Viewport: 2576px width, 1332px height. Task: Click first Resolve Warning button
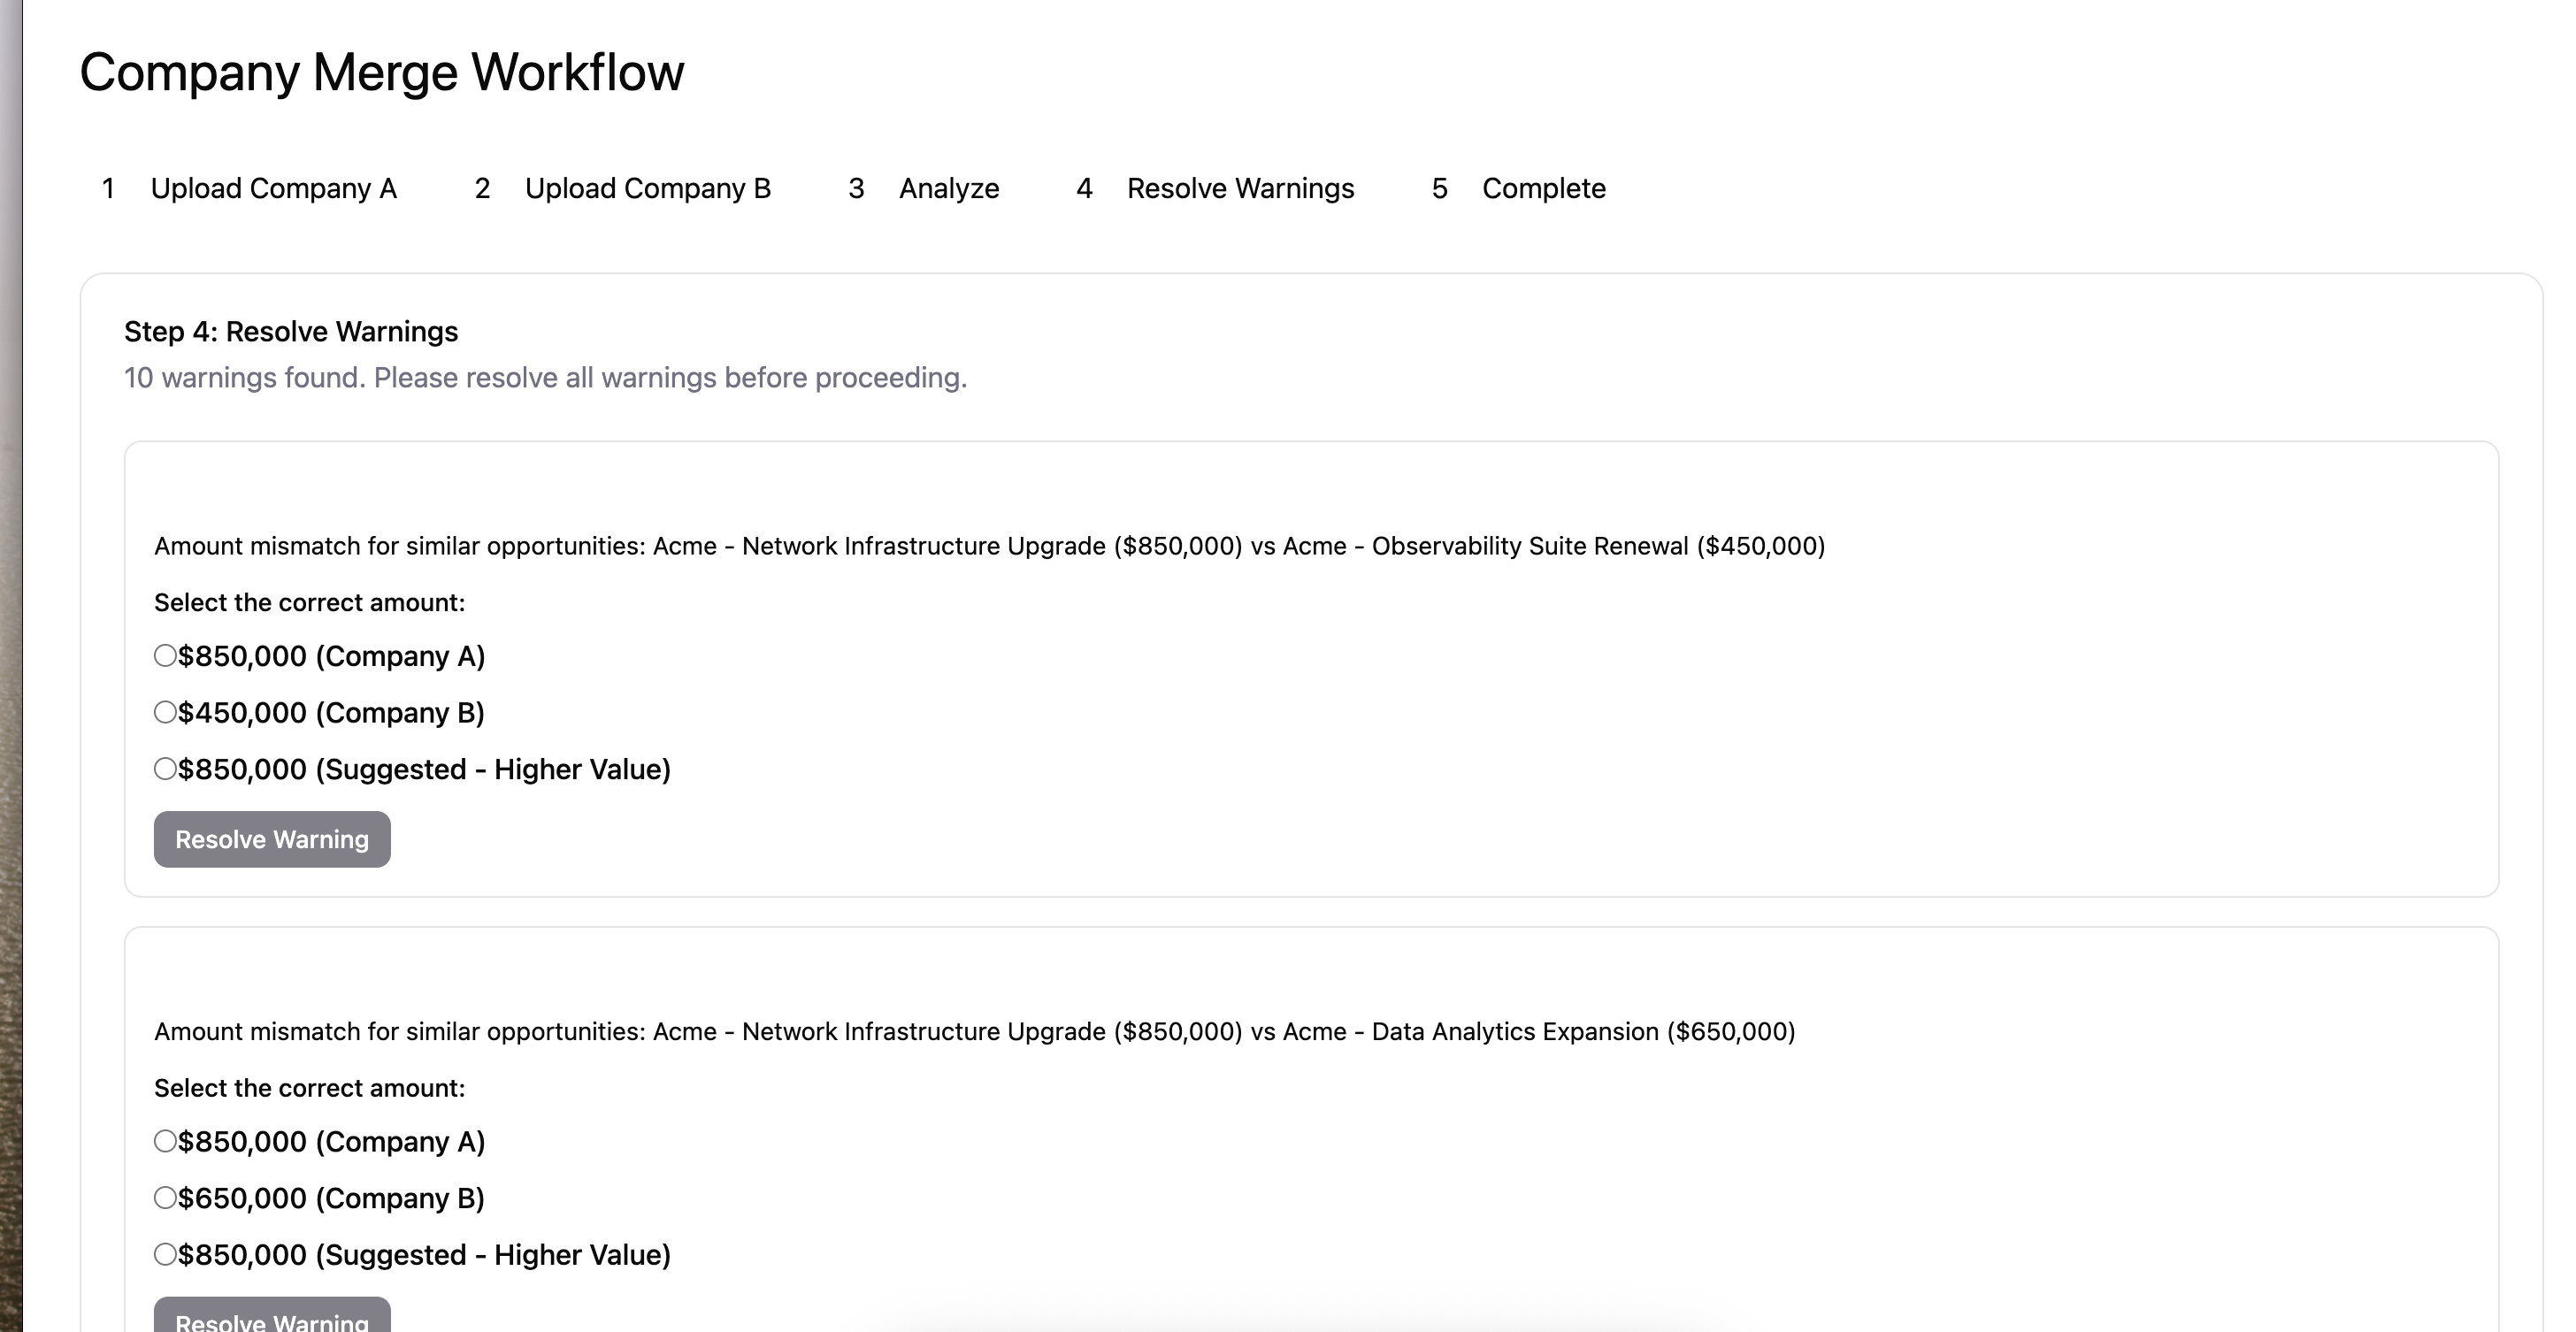pyautogui.click(x=272, y=840)
